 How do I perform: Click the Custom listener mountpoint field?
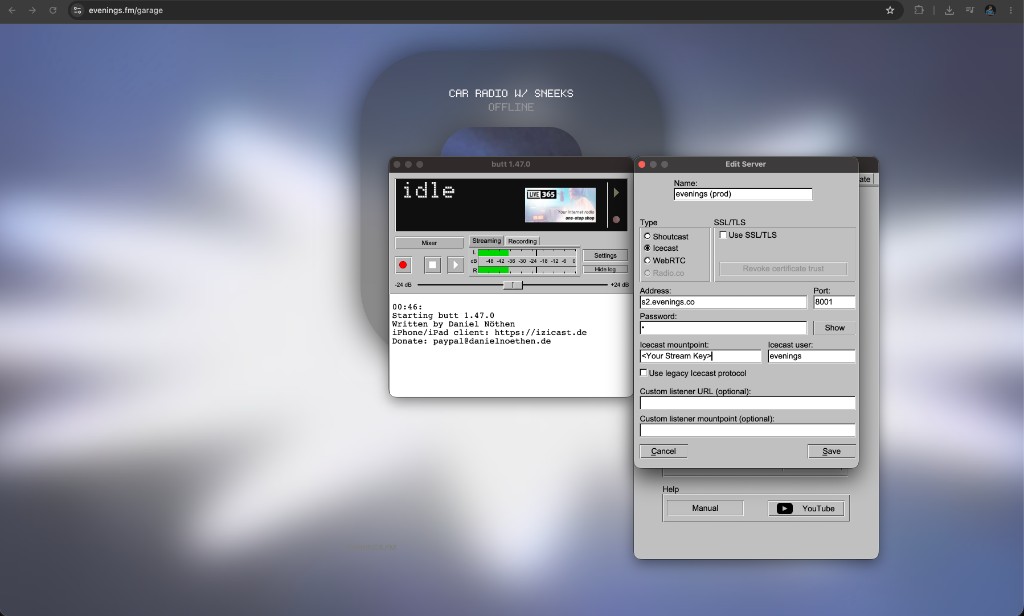(x=747, y=430)
